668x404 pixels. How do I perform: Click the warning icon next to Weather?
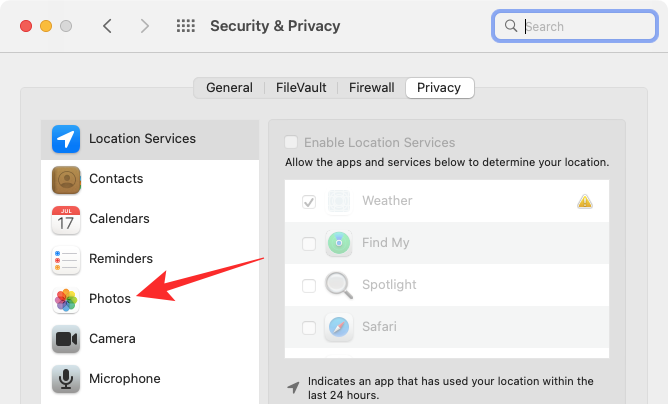585,201
